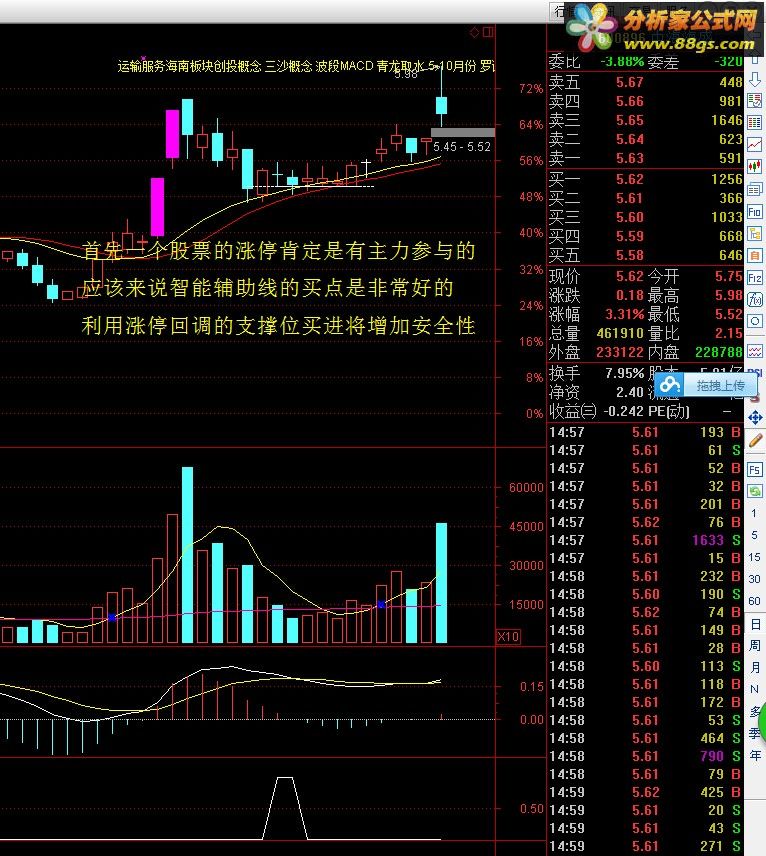Click the X10 volume scale label
Screen dimensions: 766x856
pos(508,637)
